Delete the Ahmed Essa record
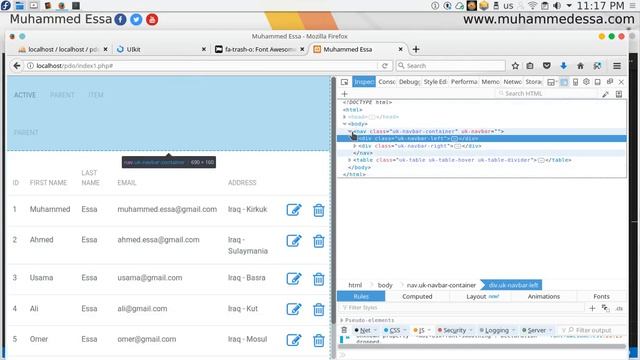 click(319, 241)
